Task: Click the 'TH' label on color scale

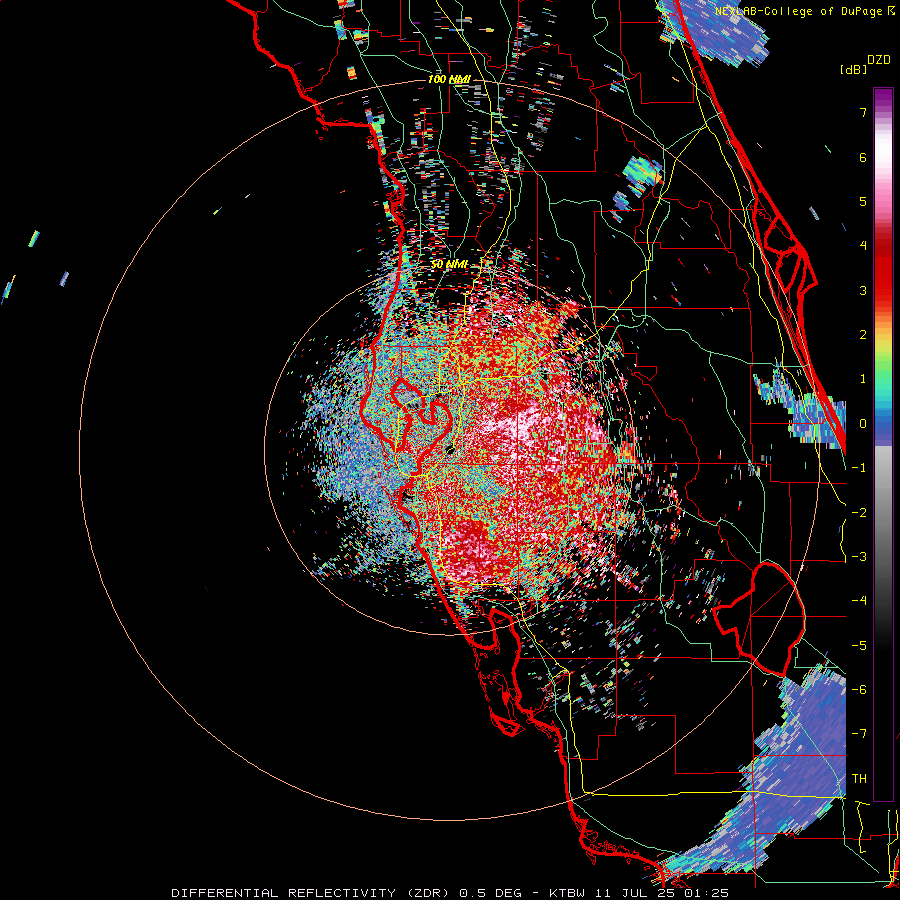Action: pyautogui.click(x=859, y=779)
